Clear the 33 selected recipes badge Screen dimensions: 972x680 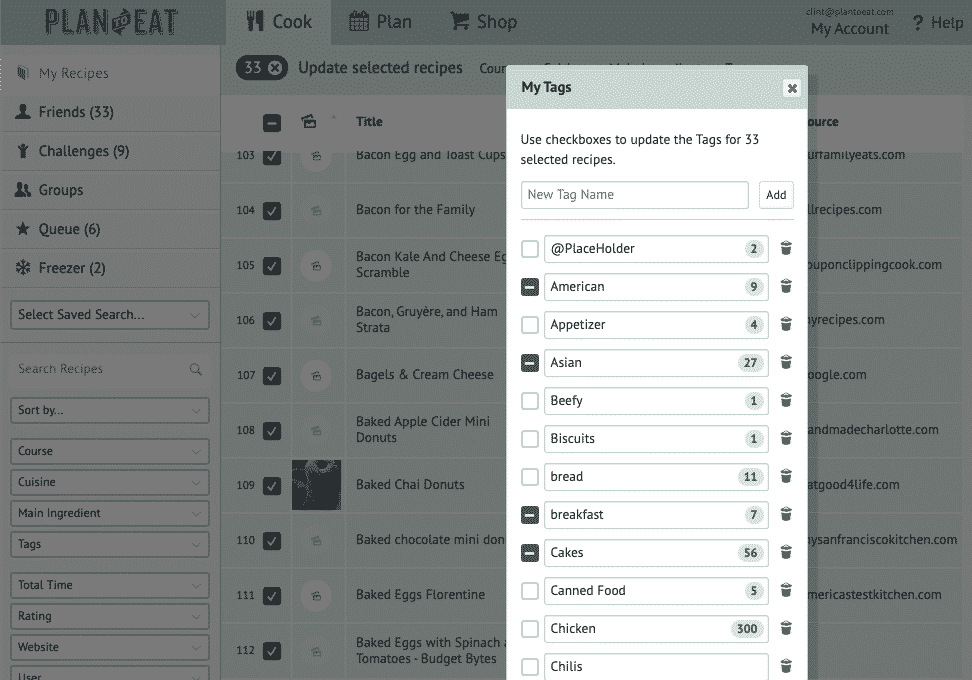coord(275,68)
